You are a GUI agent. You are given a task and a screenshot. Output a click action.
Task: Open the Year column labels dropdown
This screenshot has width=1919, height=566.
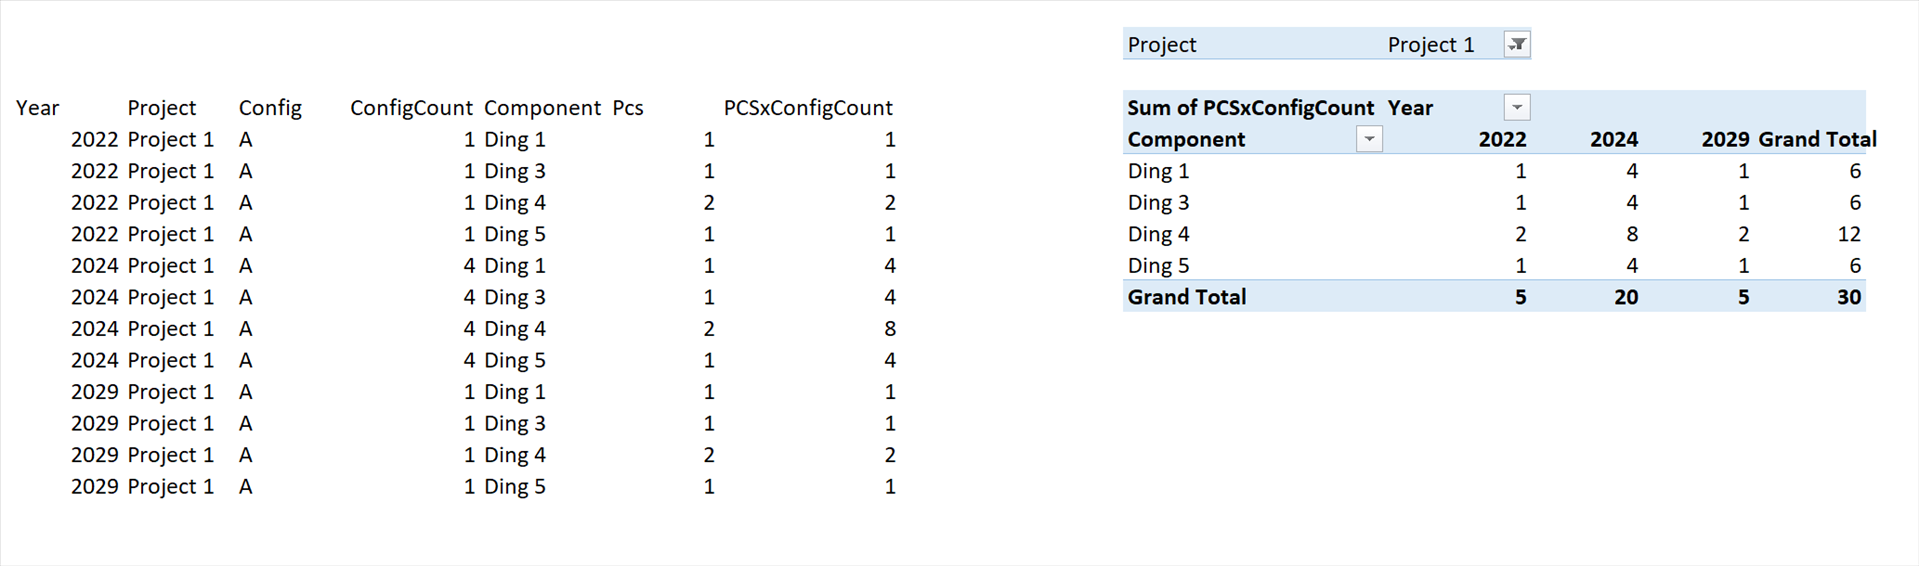1517,107
